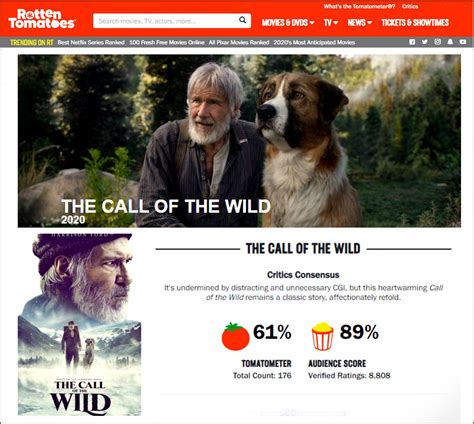Click into the movie search field
This screenshot has height=424, width=474.
pyautogui.click(x=166, y=21)
